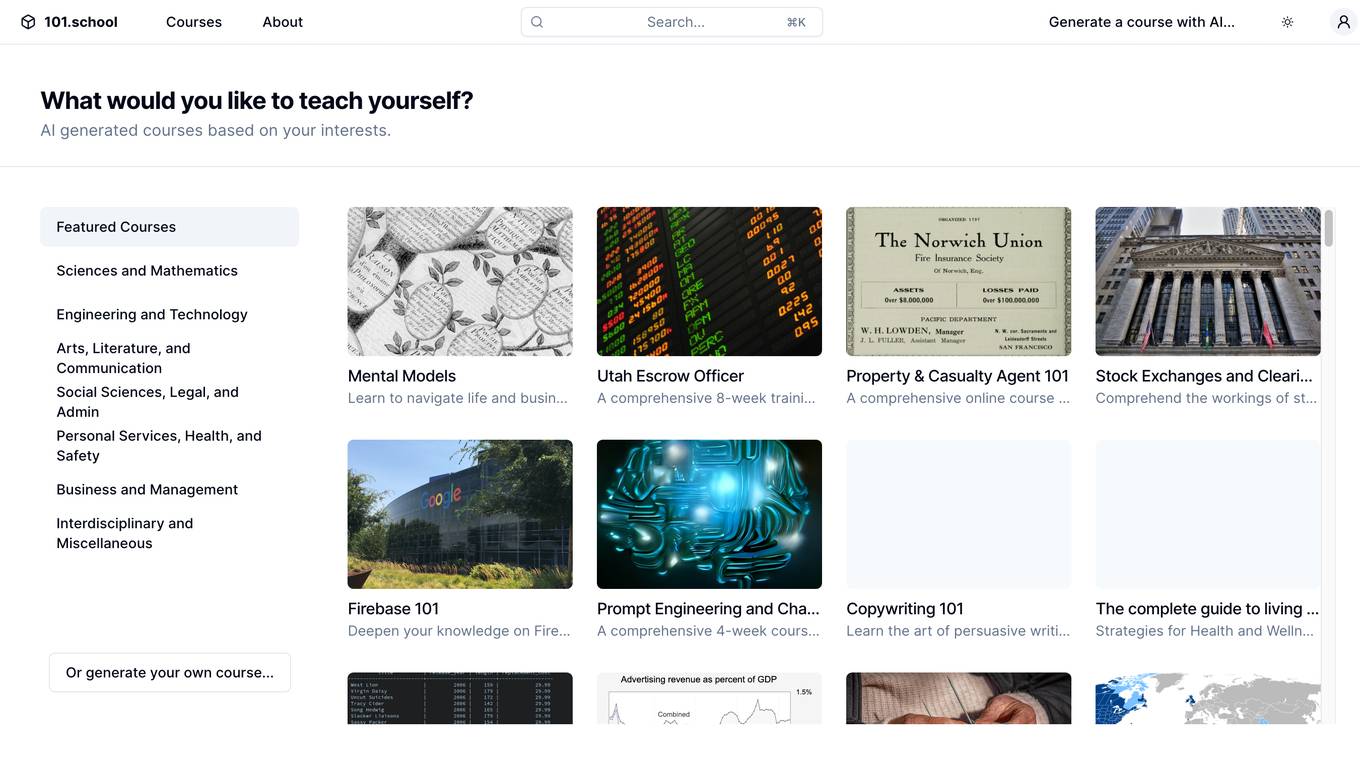Click the Firebase 101 title
This screenshot has width=1360, height=764.
[x=393, y=609]
